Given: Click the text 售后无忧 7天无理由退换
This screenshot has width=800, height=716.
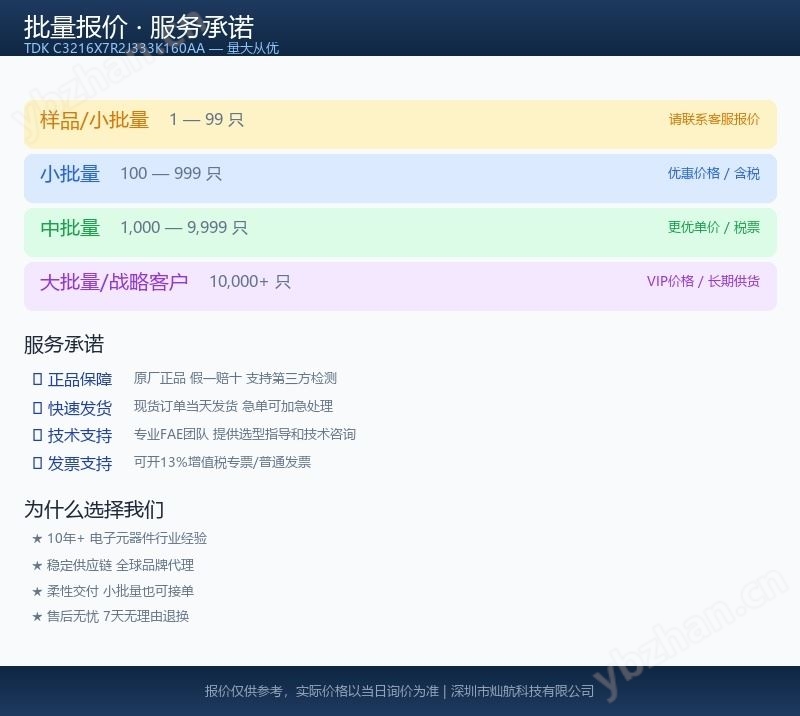Looking at the screenshot, I should click(118, 616).
